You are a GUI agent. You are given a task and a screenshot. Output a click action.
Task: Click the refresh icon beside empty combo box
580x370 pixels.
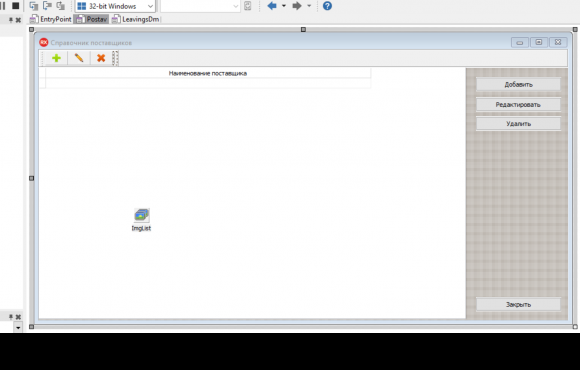[248, 6]
